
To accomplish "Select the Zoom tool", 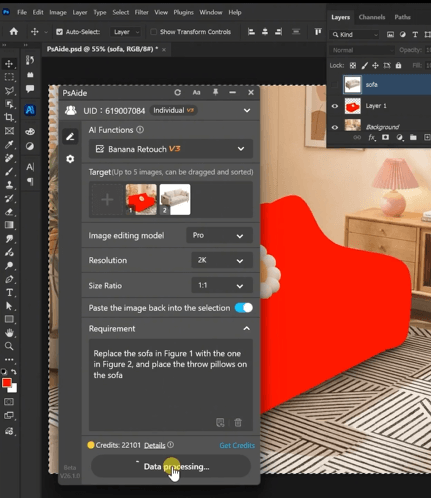I will 9,346.
